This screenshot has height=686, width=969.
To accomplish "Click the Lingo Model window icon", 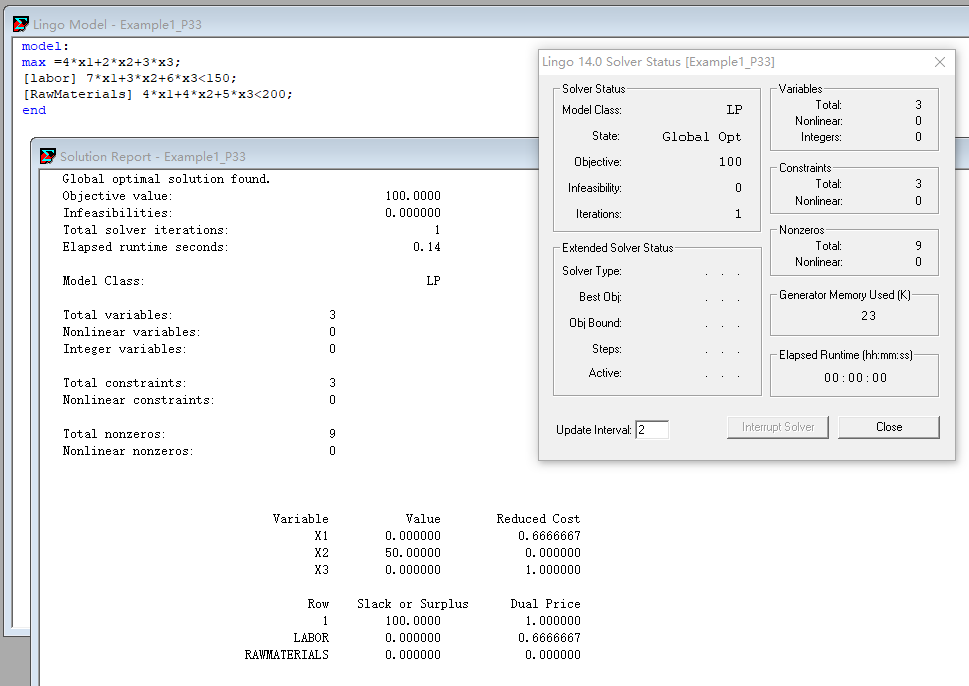I will pyautogui.click(x=20, y=24).
